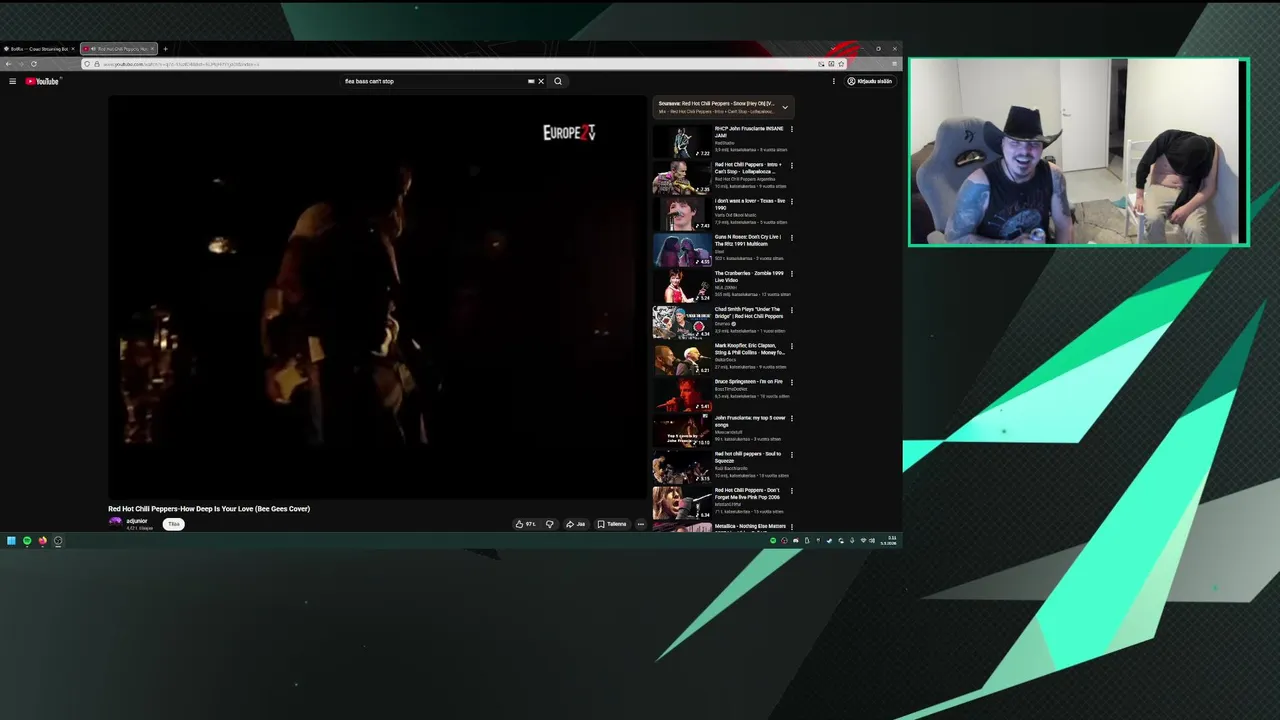The image size is (1280, 720).
Task: Go back using browser back arrow
Action: click(8, 64)
